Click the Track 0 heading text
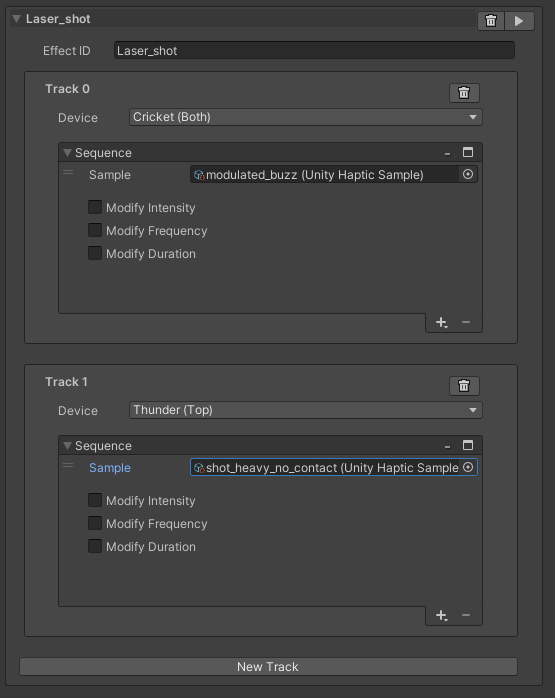 tap(67, 89)
